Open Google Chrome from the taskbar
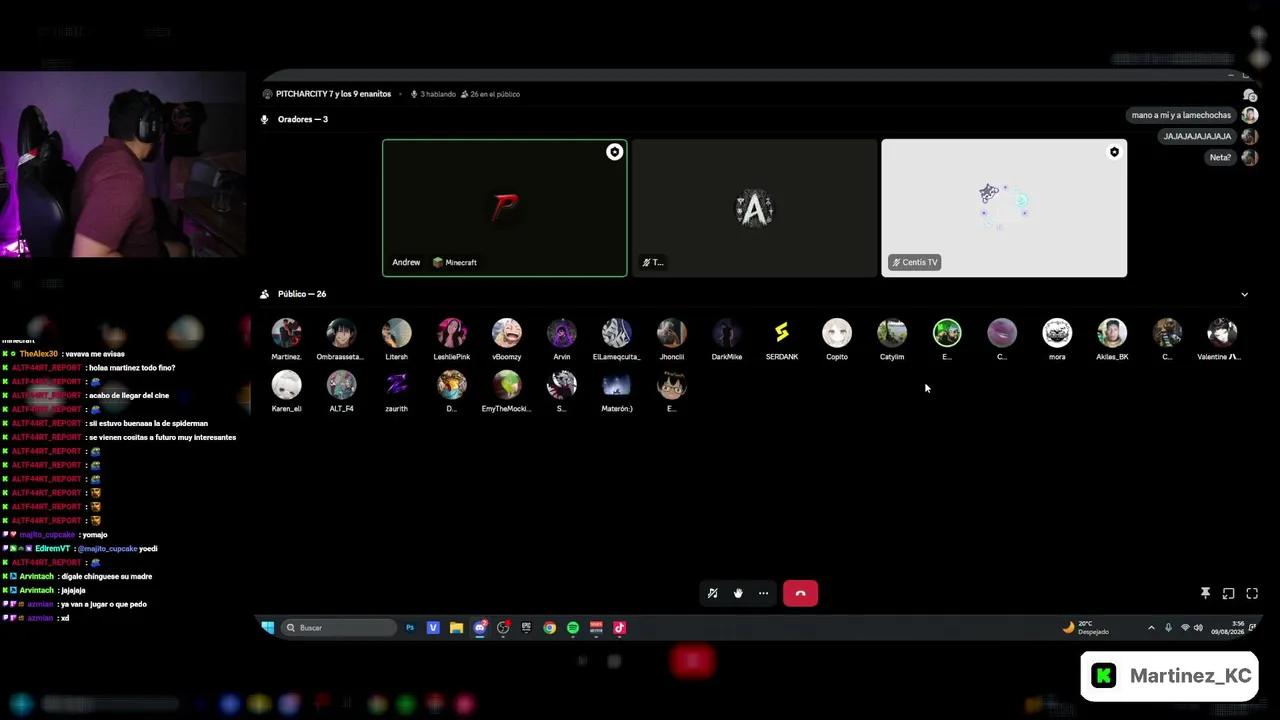The image size is (1280, 720). [x=549, y=628]
